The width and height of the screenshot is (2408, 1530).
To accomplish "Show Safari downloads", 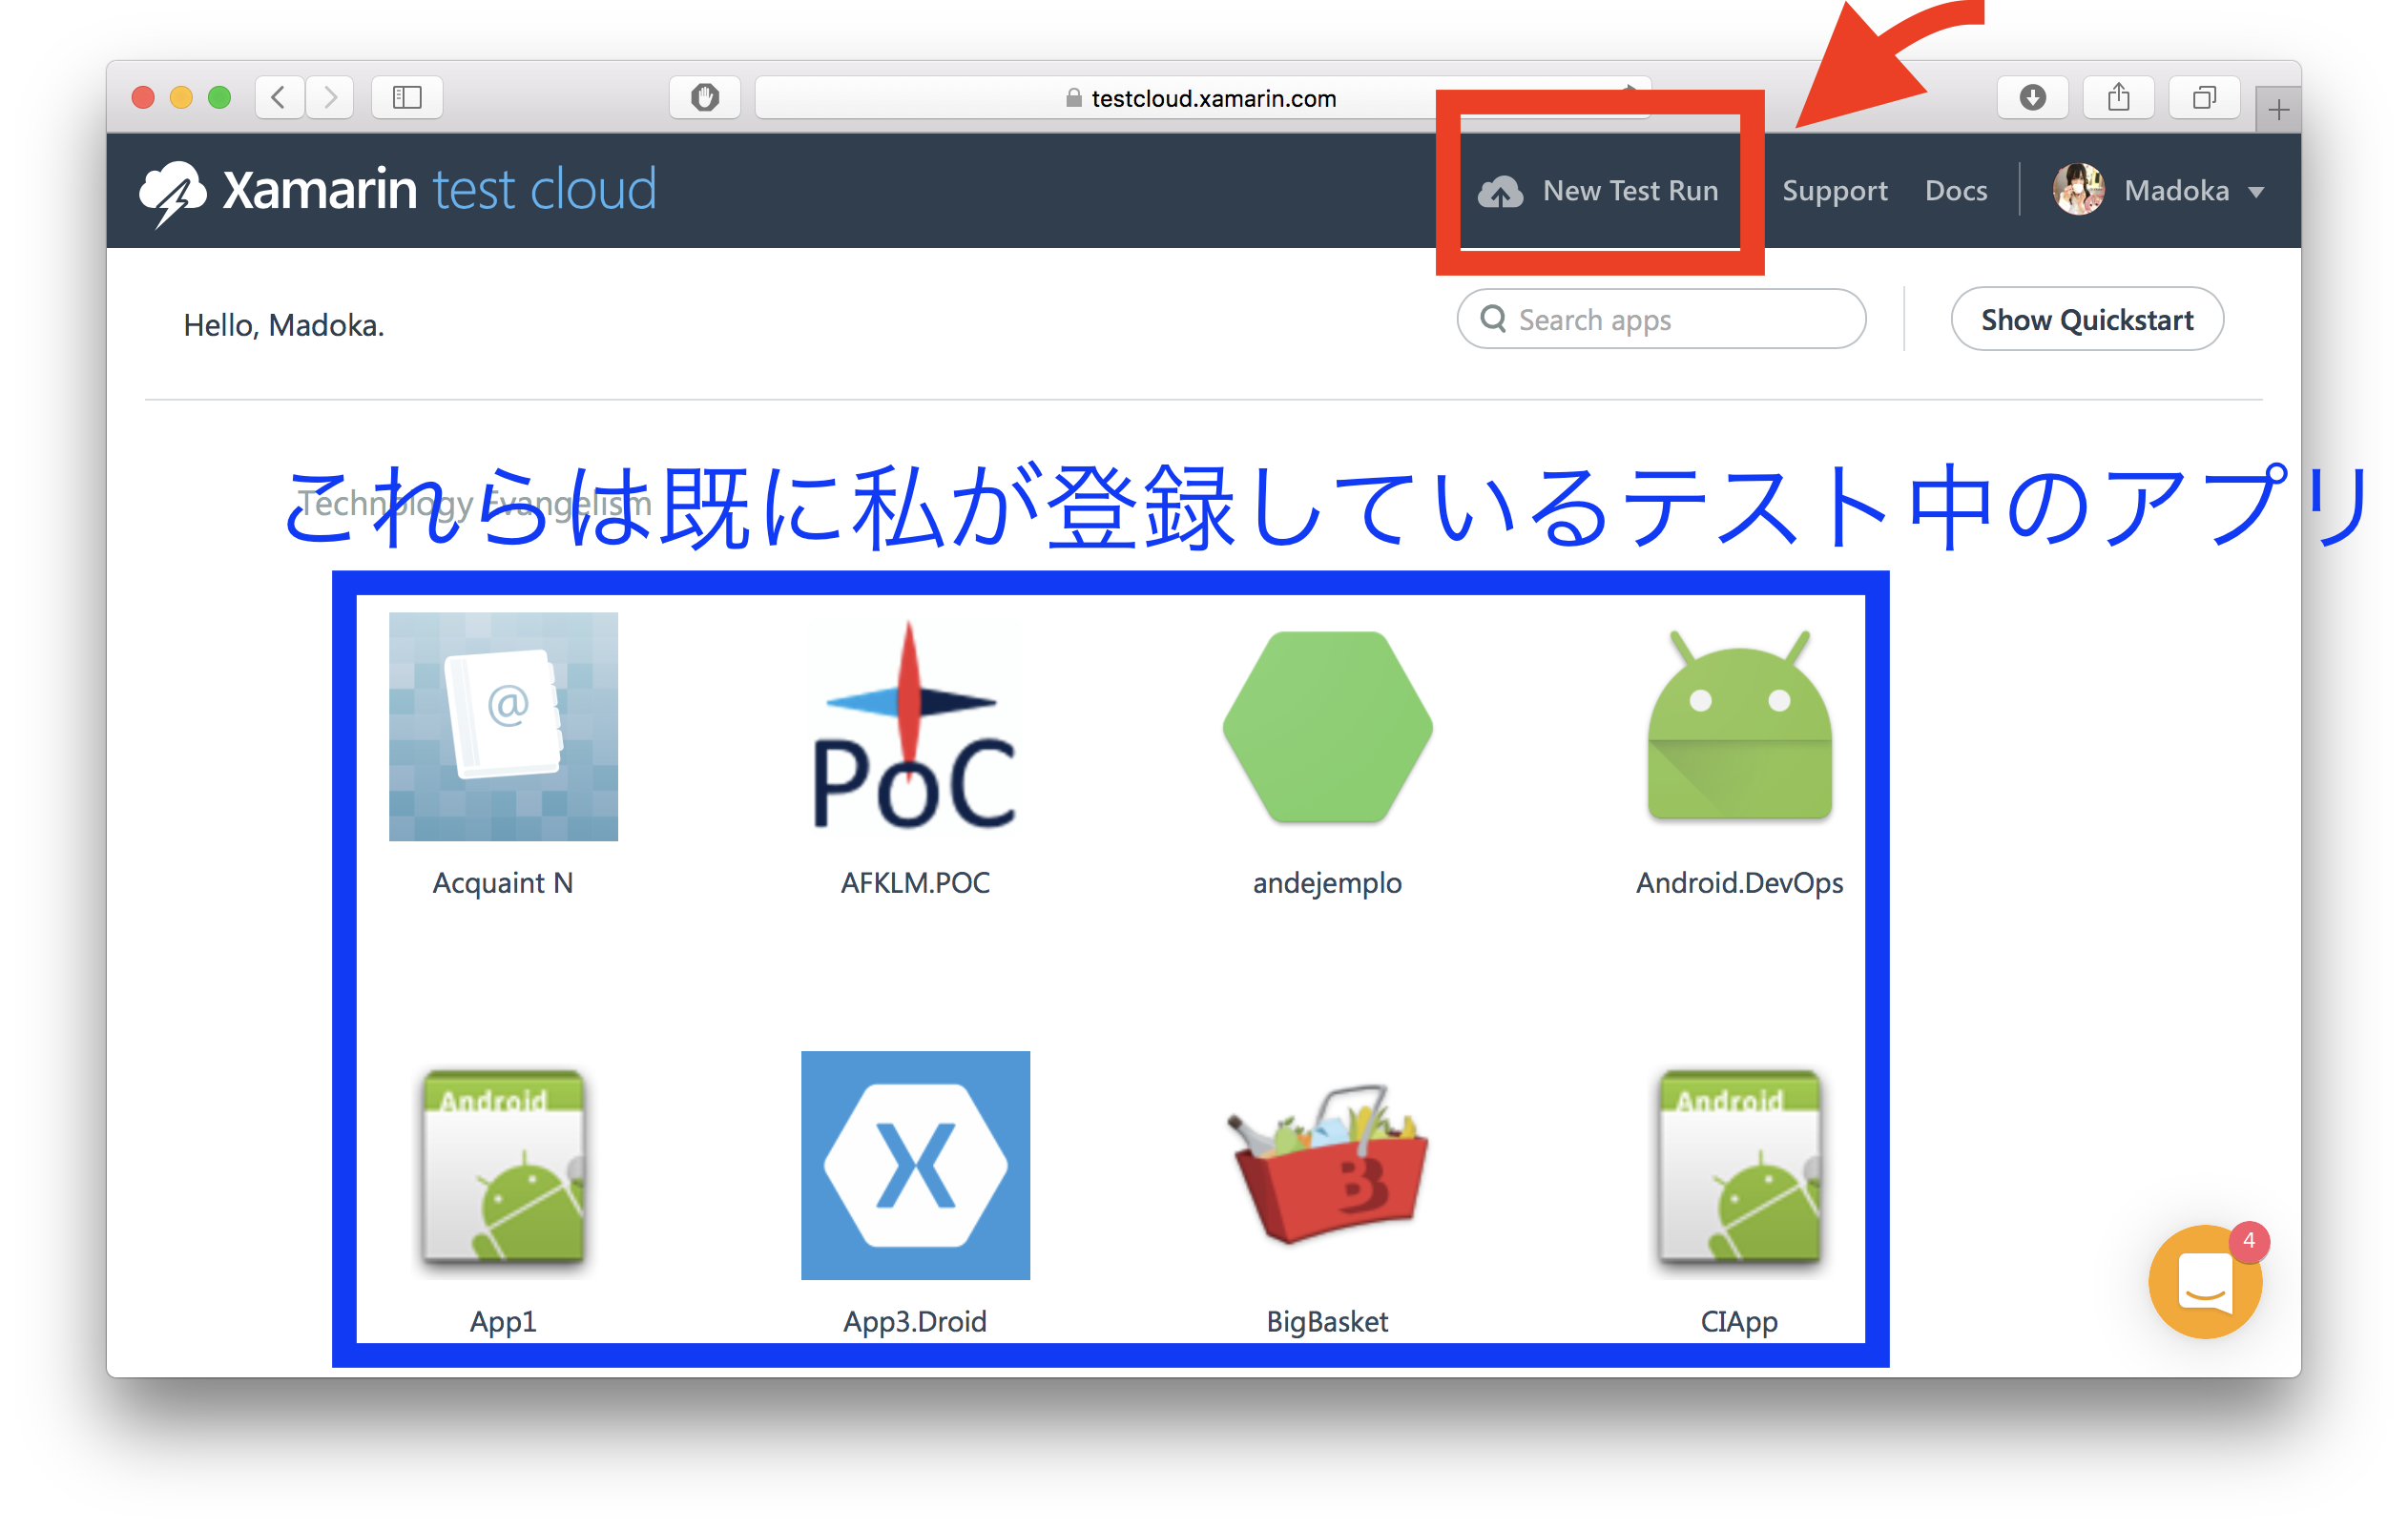I will [x=2032, y=97].
